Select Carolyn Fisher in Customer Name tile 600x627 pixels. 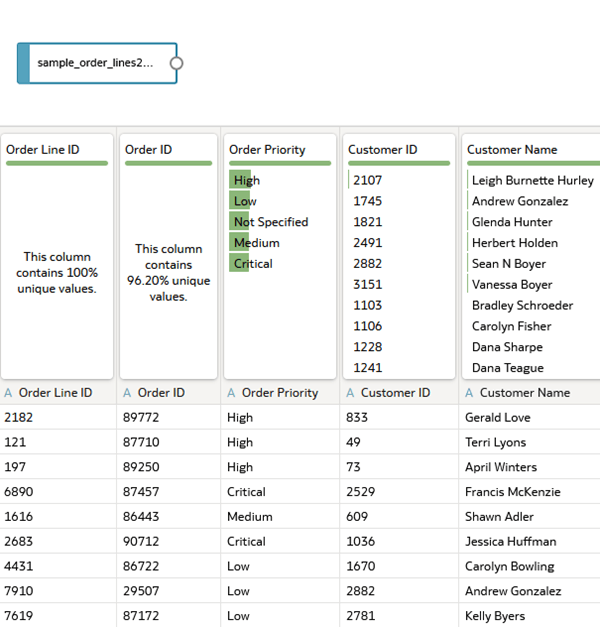pyautogui.click(x=512, y=325)
